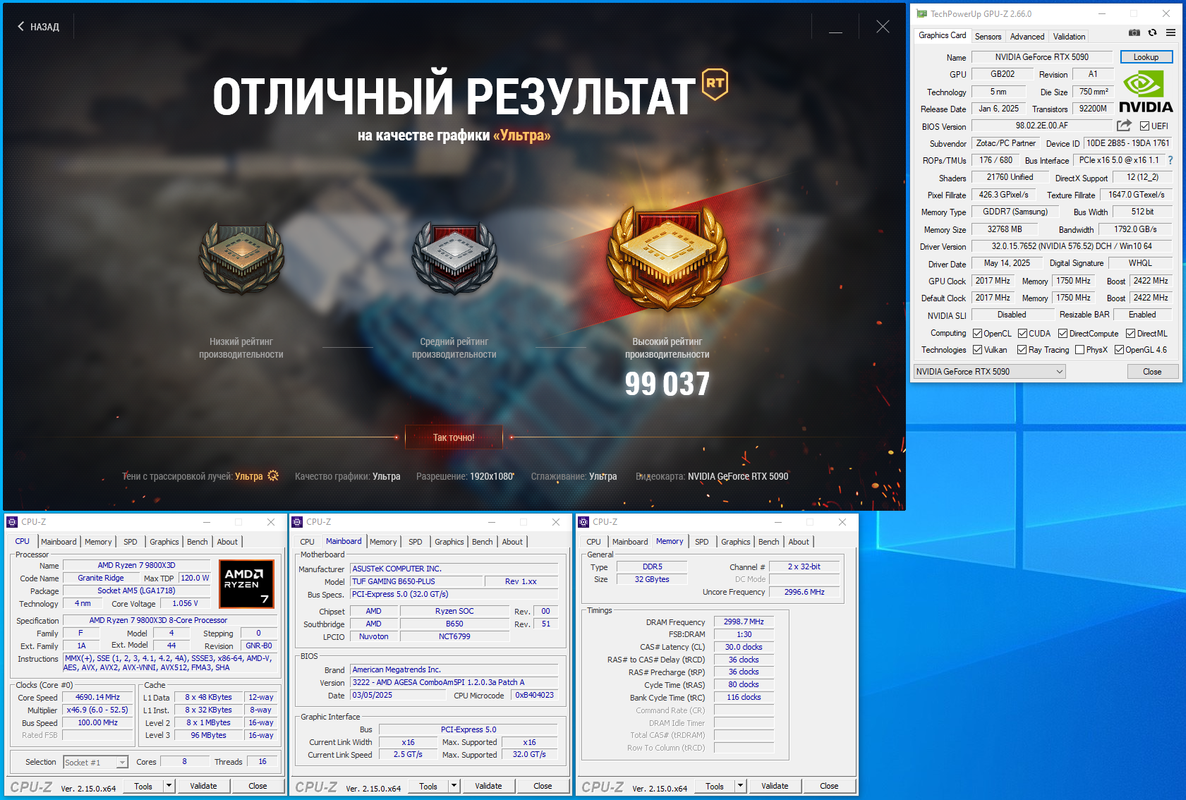Click the NVIDIA logo in GPU-Z
This screenshot has width=1186, height=800.
[1145, 91]
